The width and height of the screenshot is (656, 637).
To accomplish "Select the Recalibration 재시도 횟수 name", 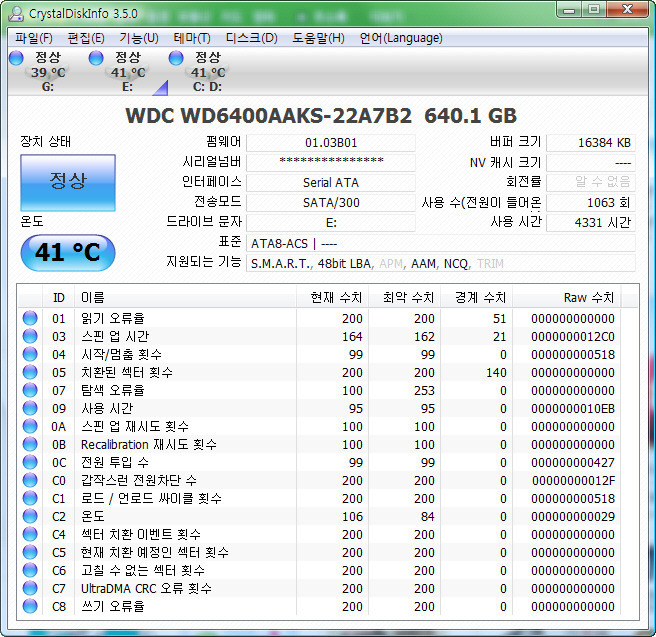I will pyautogui.click(x=149, y=445).
